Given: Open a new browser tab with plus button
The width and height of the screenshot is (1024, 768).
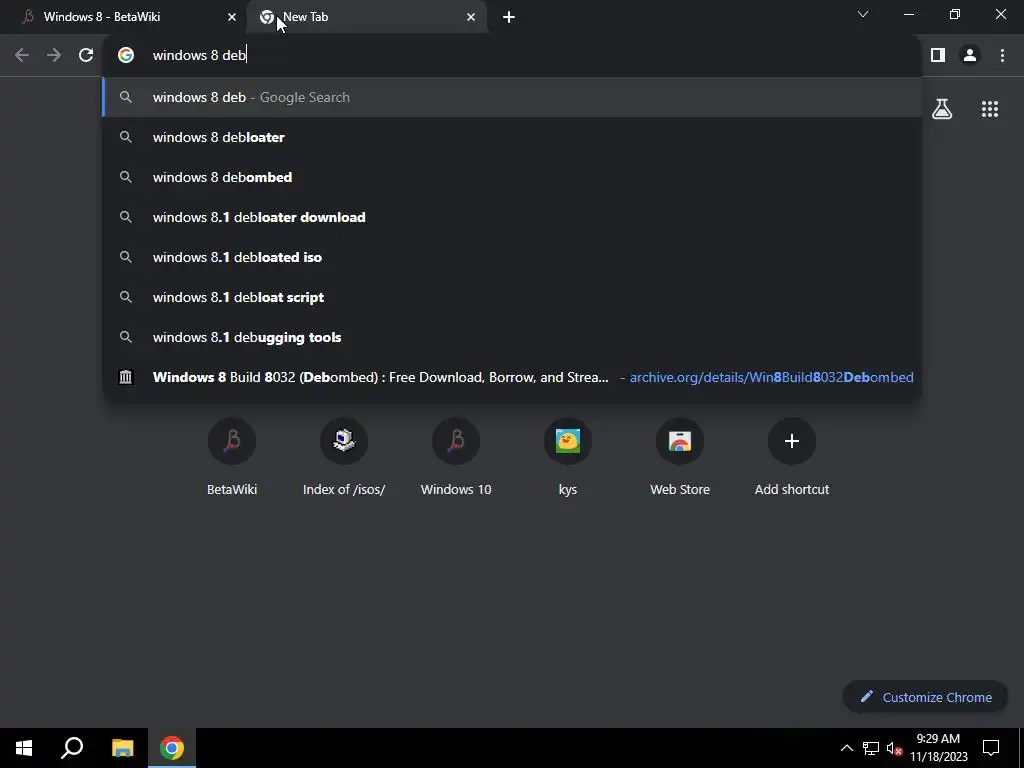Looking at the screenshot, I should pos(509,17).
